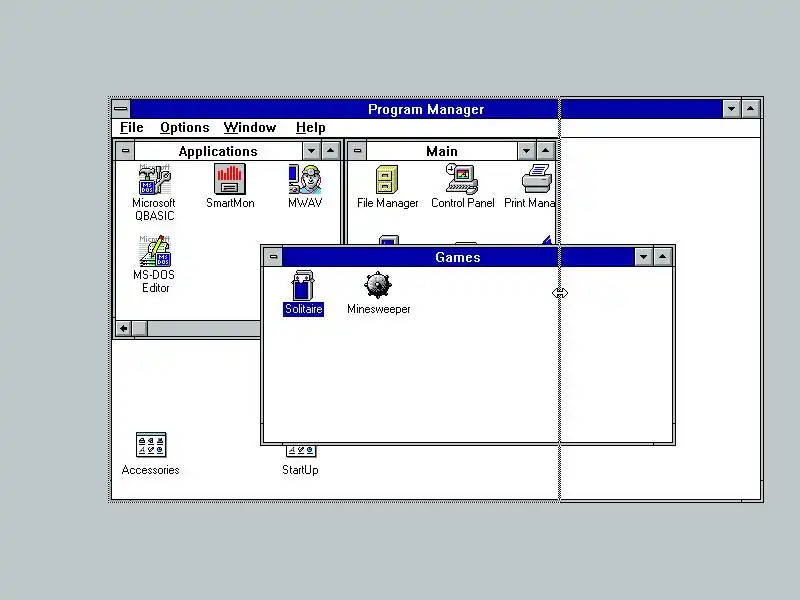Open the Applications window control menu box
Image resolution: width=800 pixels, height=600 pixels.
tap(125, 151)
